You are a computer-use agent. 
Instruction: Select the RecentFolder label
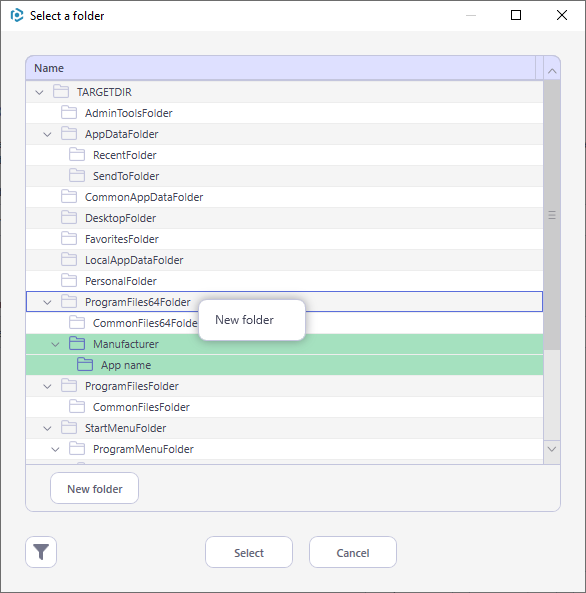[x=124, y=155]
